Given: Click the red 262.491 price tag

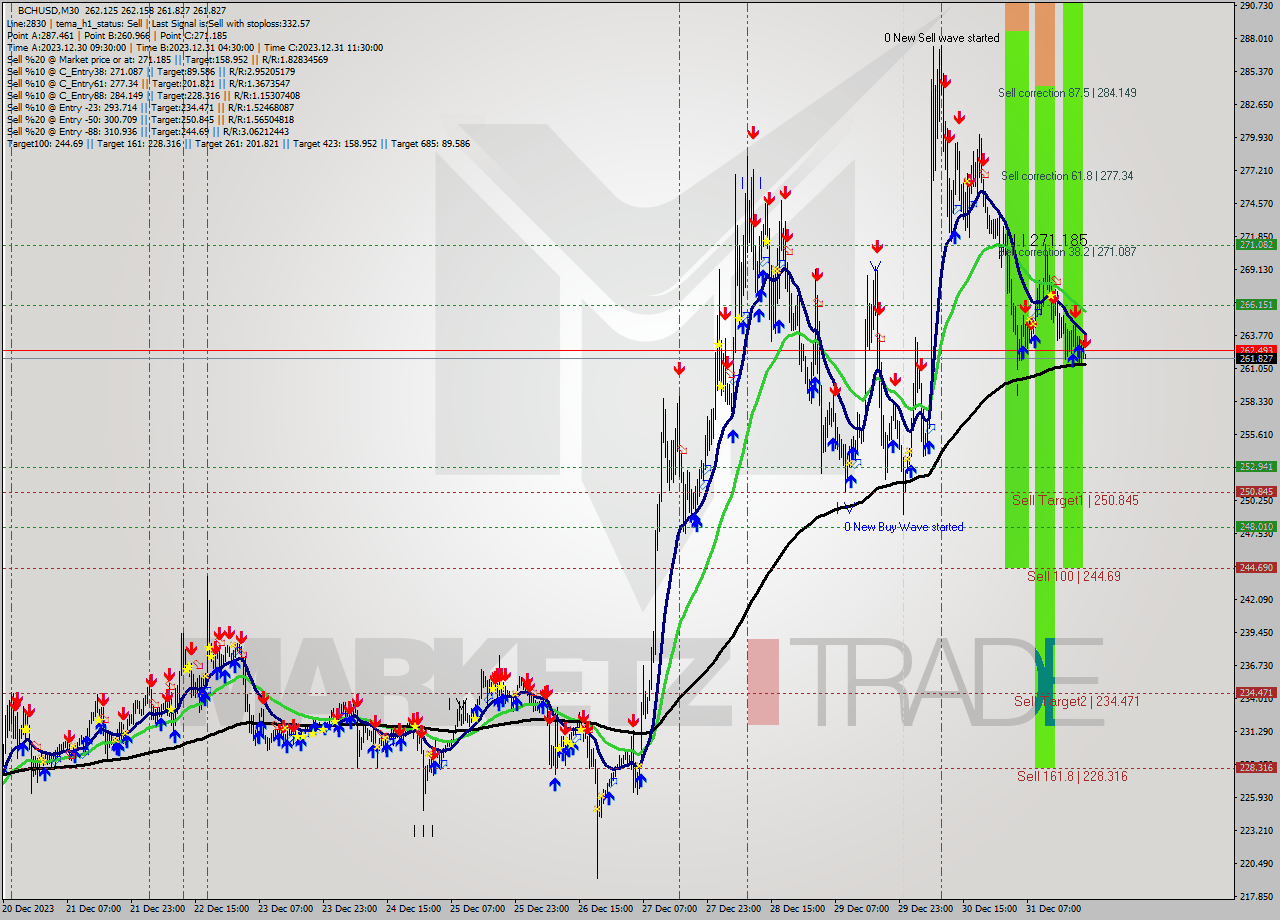Looking at the screenshot, I should pos(1256,350).
